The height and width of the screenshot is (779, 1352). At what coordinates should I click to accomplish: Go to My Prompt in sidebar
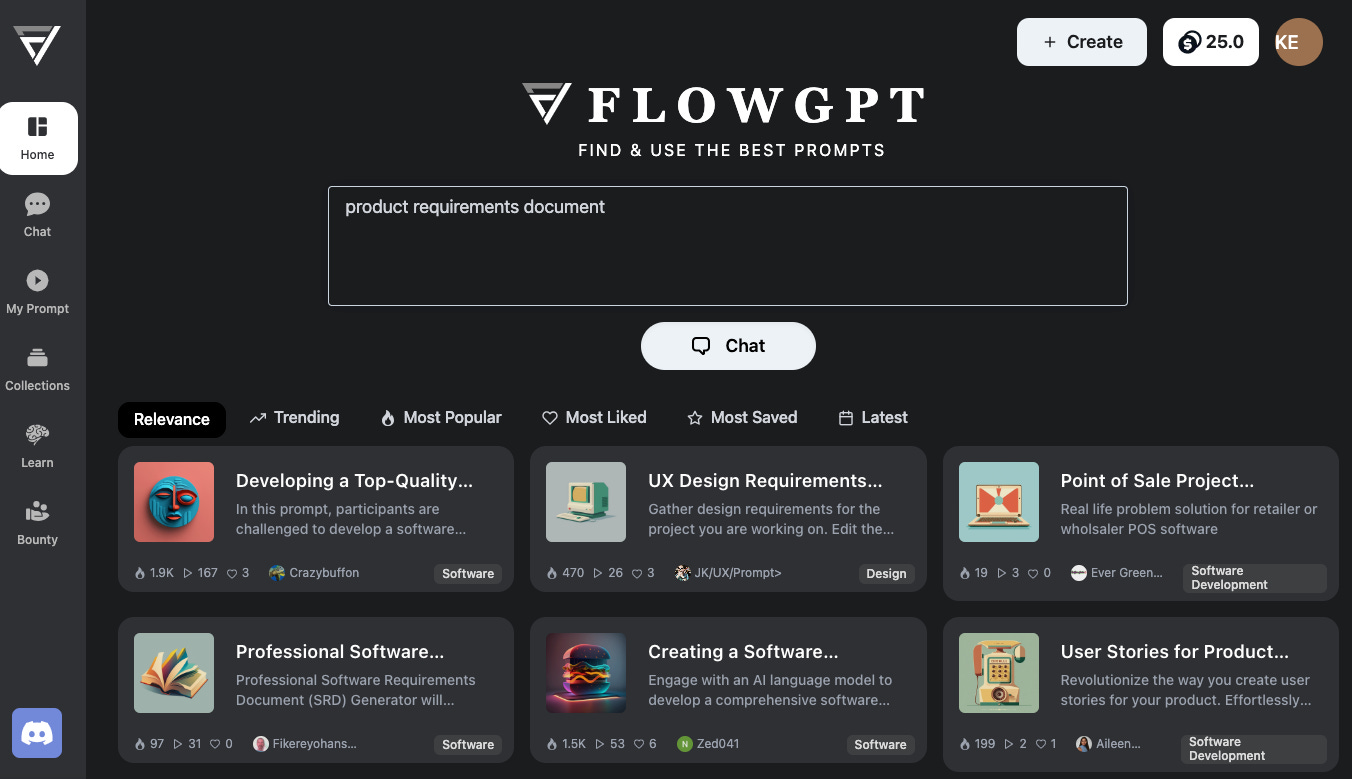37,292
